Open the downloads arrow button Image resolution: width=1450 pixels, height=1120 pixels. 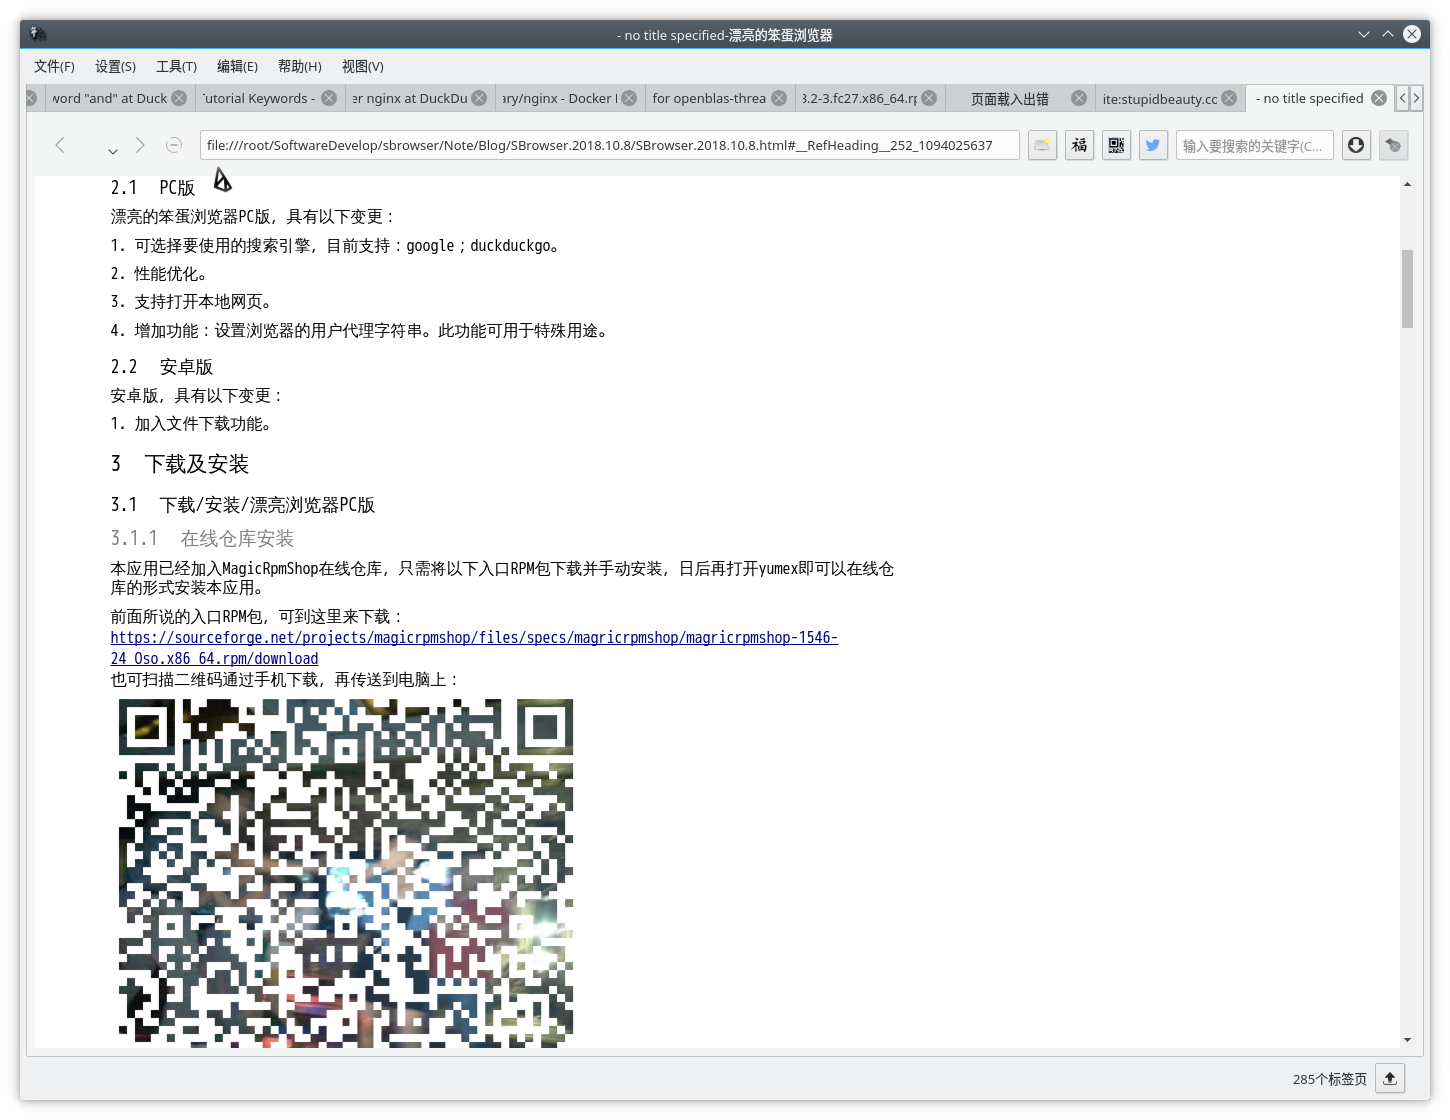1356,145
